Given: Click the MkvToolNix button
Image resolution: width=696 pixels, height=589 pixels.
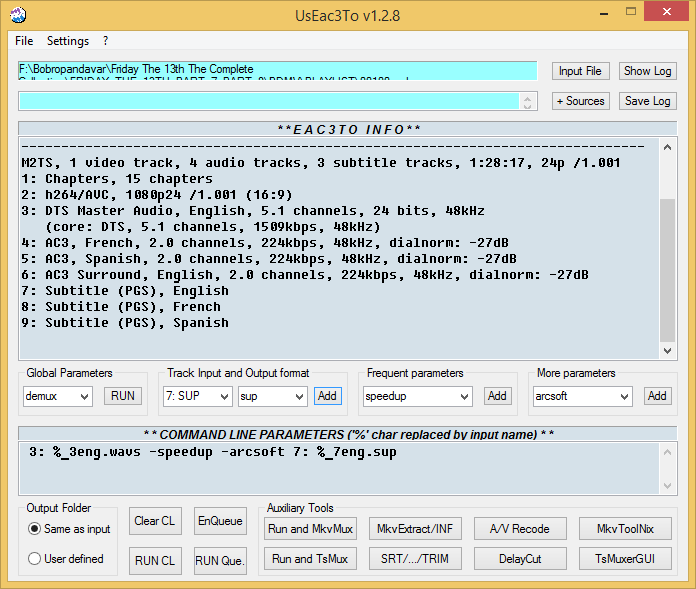Looking at the screenshot, I should tap(625, 529).
